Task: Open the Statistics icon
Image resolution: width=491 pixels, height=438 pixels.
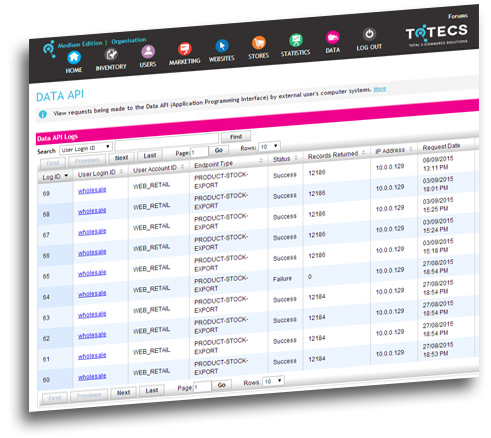Action: coord(296,40)
